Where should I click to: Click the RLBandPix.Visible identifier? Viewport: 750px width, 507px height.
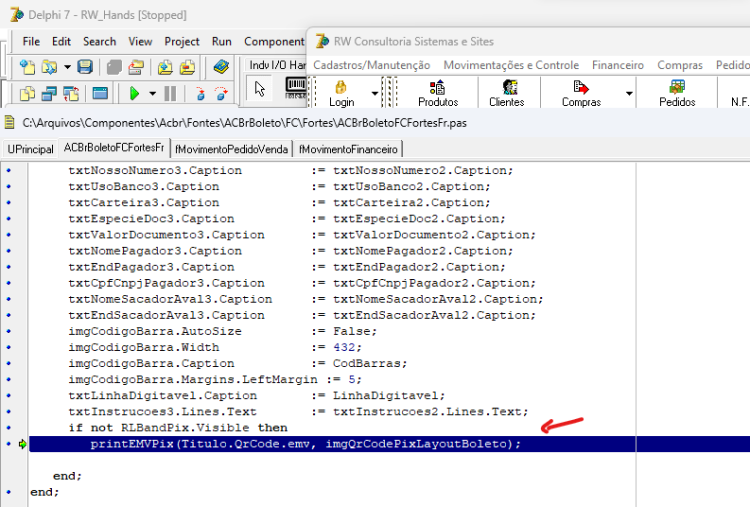(185, 428)
